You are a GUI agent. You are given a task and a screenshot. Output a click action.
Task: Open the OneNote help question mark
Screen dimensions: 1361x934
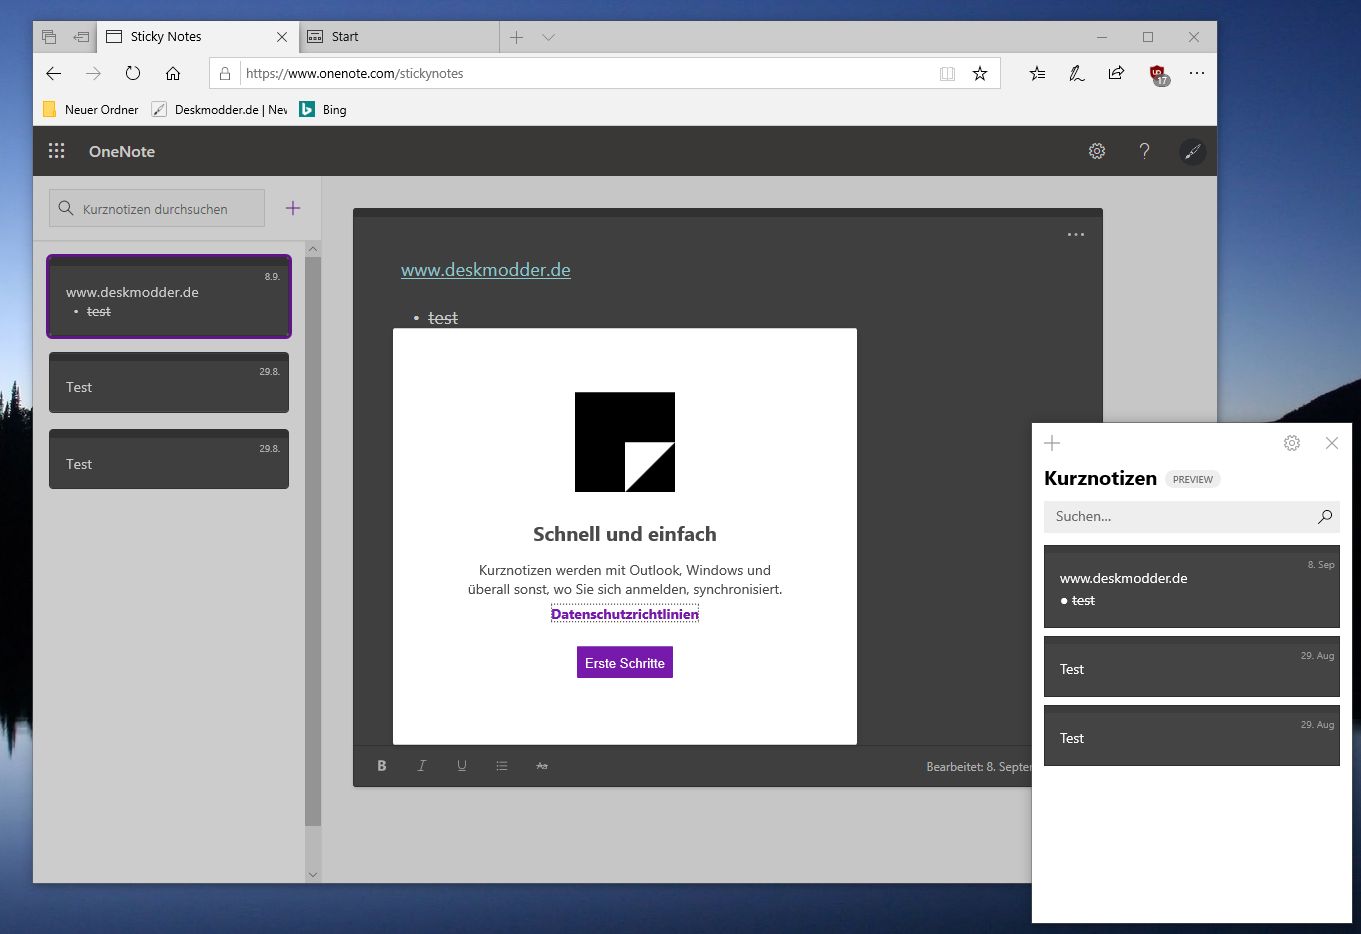[1144, 151]
